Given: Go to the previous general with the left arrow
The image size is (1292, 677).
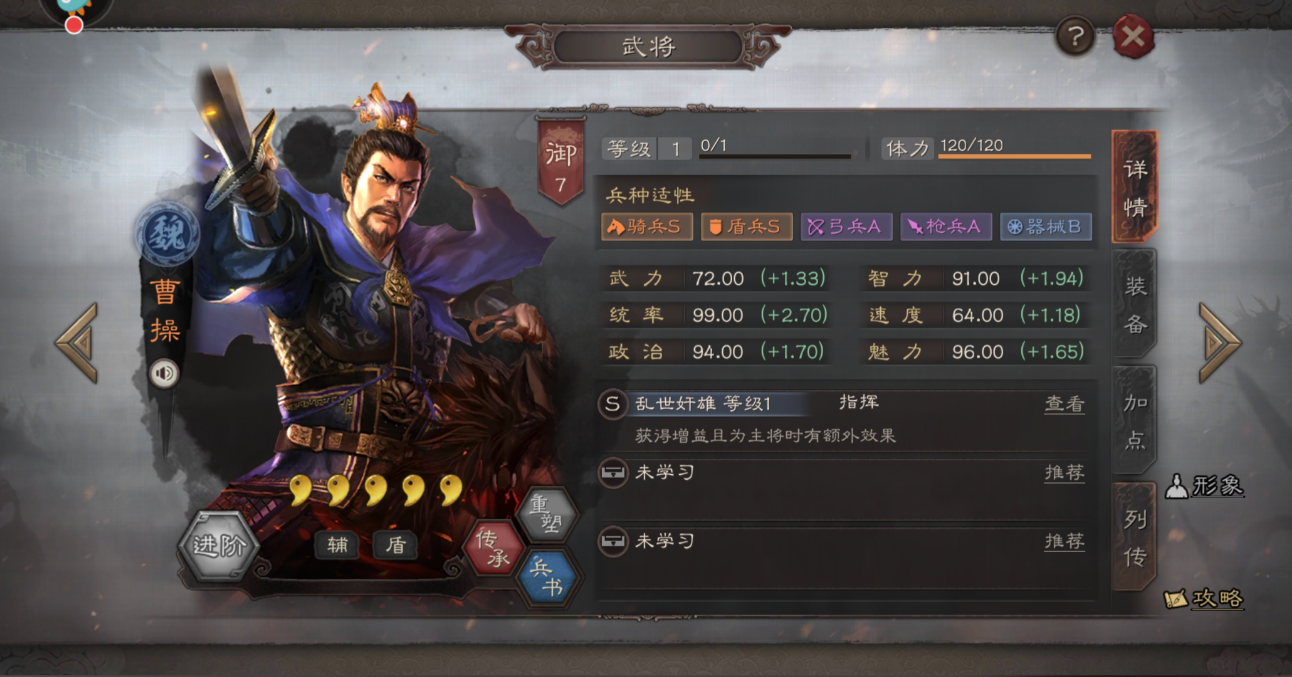Looking at the screenshot, I should (76, 342).
